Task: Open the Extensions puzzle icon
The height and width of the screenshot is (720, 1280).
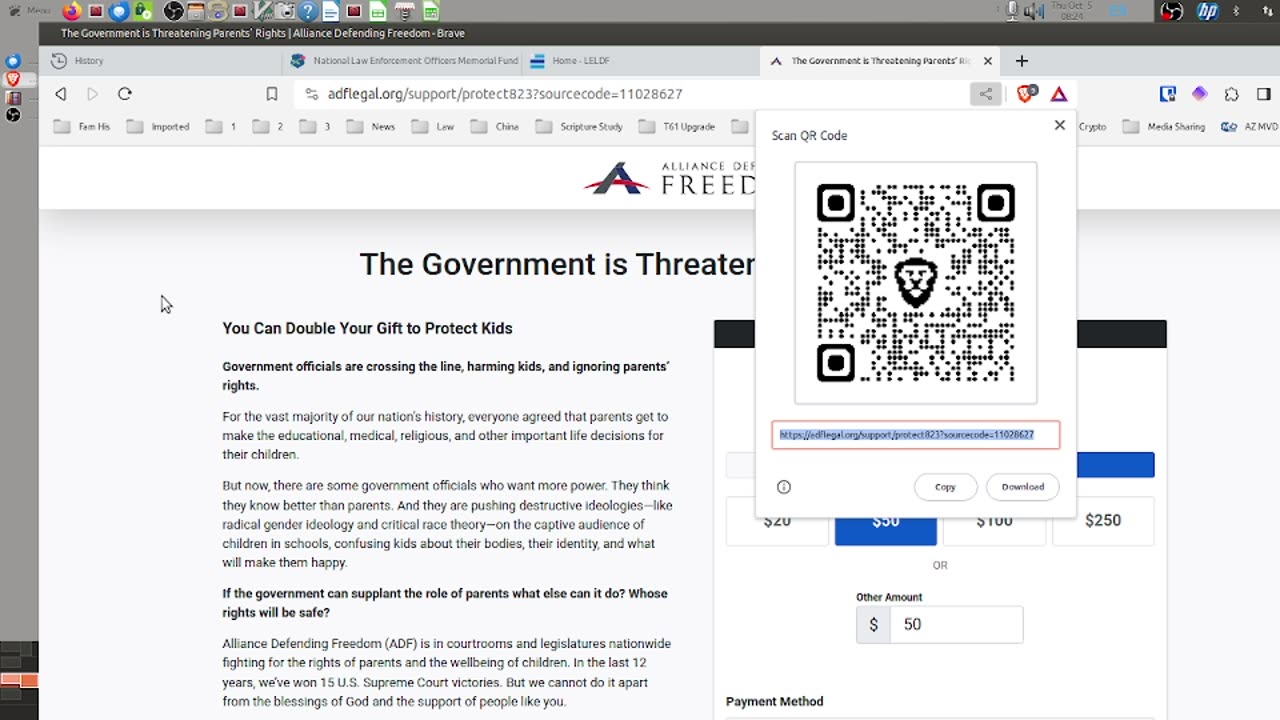Action: (x=1232, y=94)
